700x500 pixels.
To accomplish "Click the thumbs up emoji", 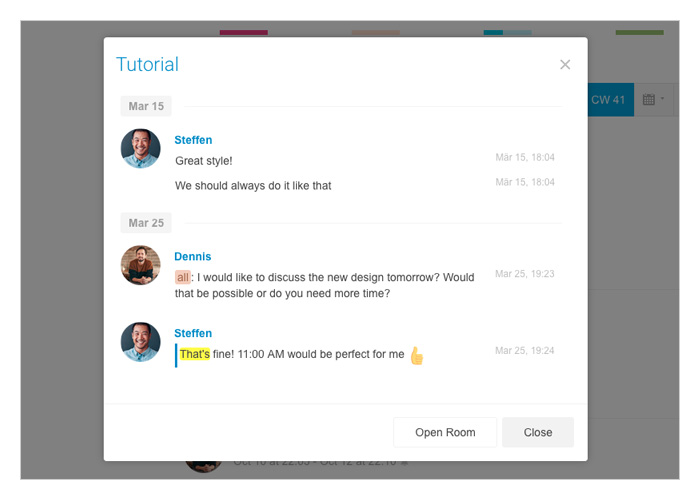I will click(417, 355).
